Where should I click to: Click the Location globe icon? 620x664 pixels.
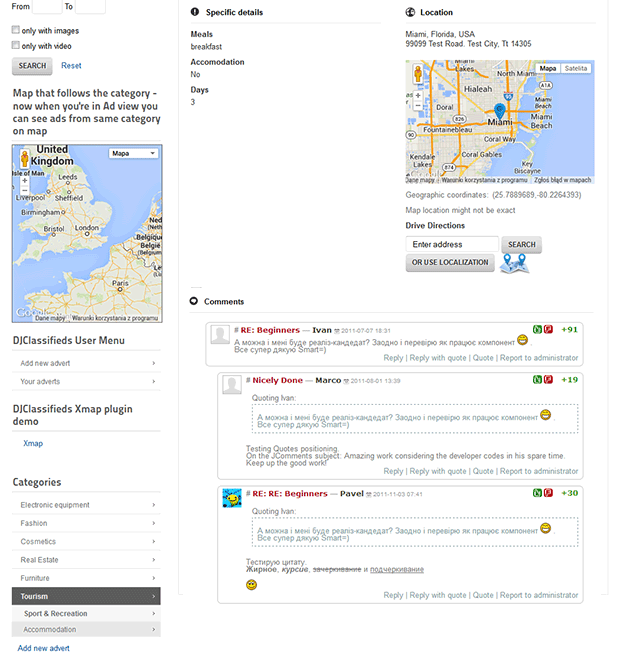coord(410,12)
